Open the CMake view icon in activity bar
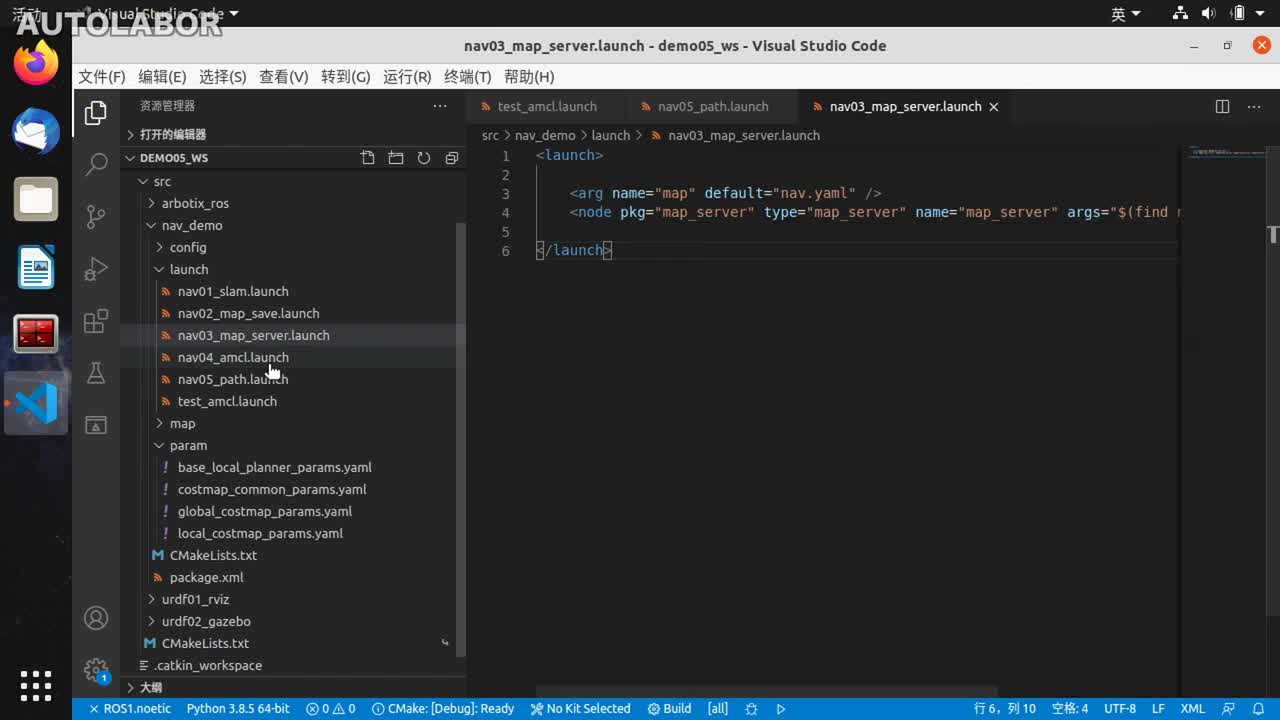This screenshot has width=1280, height=720. (x=96, y=425)
